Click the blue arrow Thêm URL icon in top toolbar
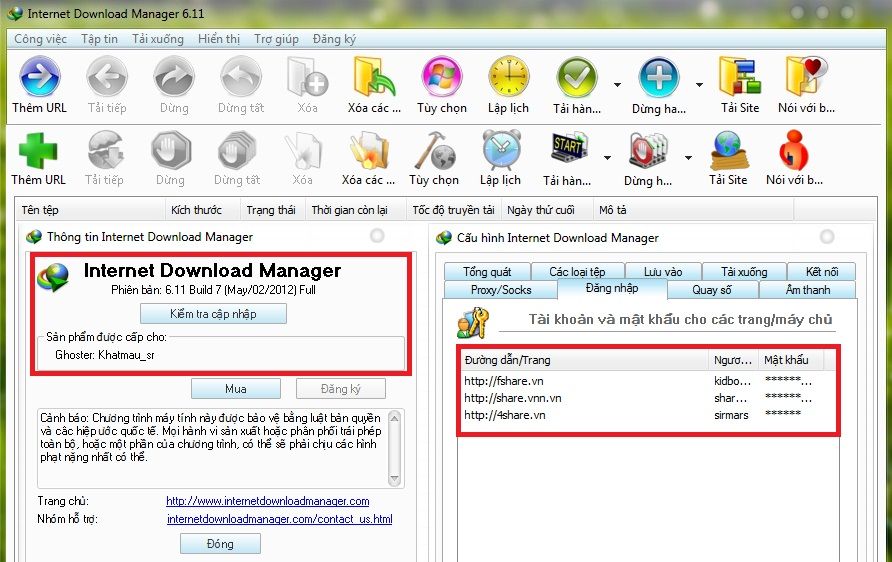This screenshot has height=562, width=892. 39,76
